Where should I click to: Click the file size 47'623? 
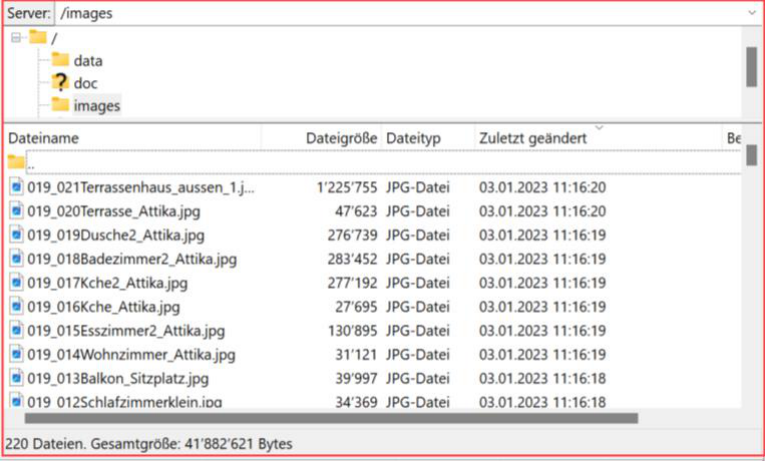[356, 211]
